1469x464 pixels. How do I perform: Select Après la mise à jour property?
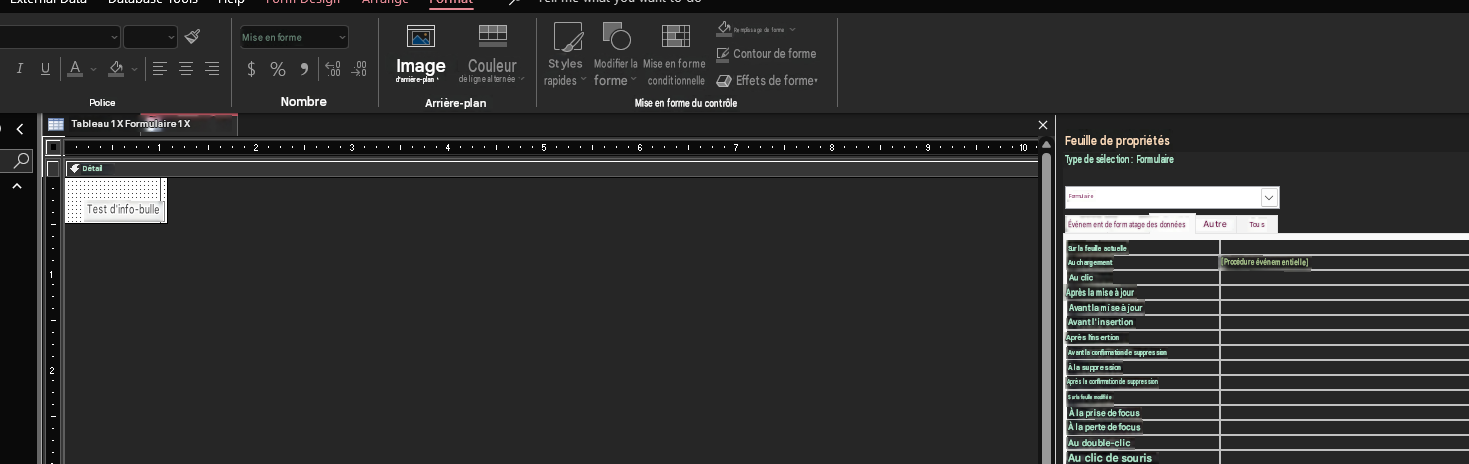1100,293
